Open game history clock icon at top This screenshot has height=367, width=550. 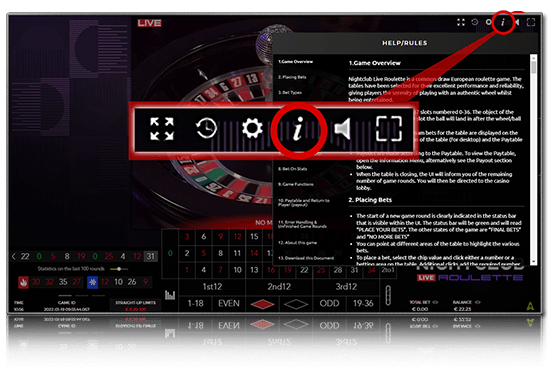(x=475, y=22)
